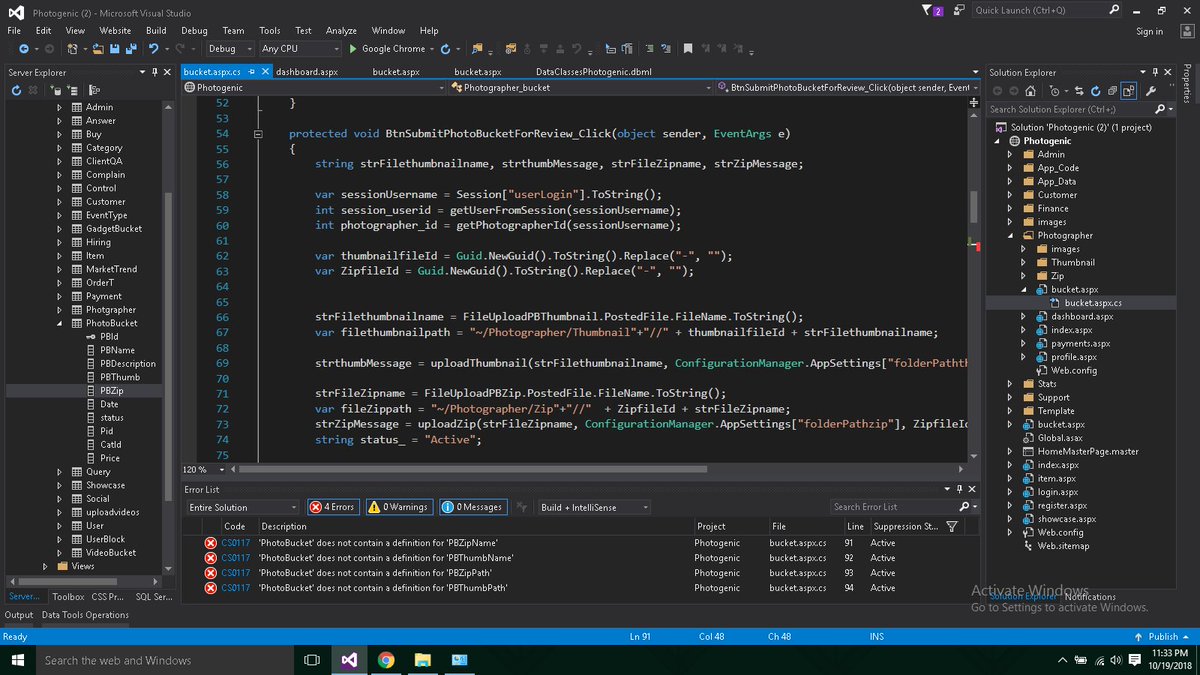Click the error icon on PBZipName row
1200x675 pixels.
point(210,543)
